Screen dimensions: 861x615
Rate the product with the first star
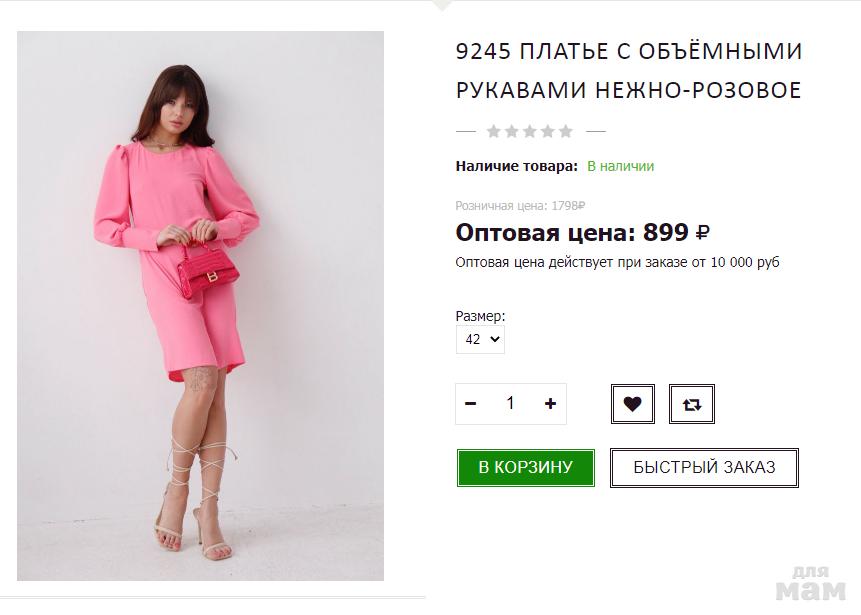tap(494, 131)
